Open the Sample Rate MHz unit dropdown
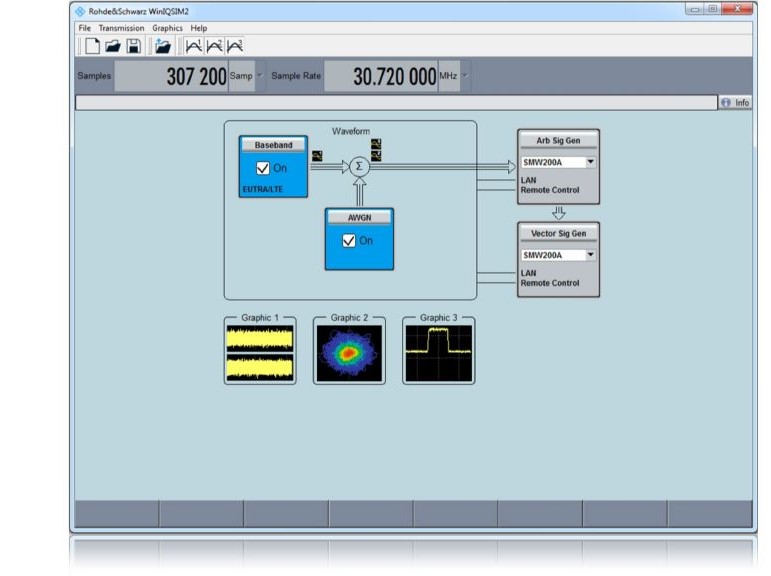771x576 pixels. point(465,76)
